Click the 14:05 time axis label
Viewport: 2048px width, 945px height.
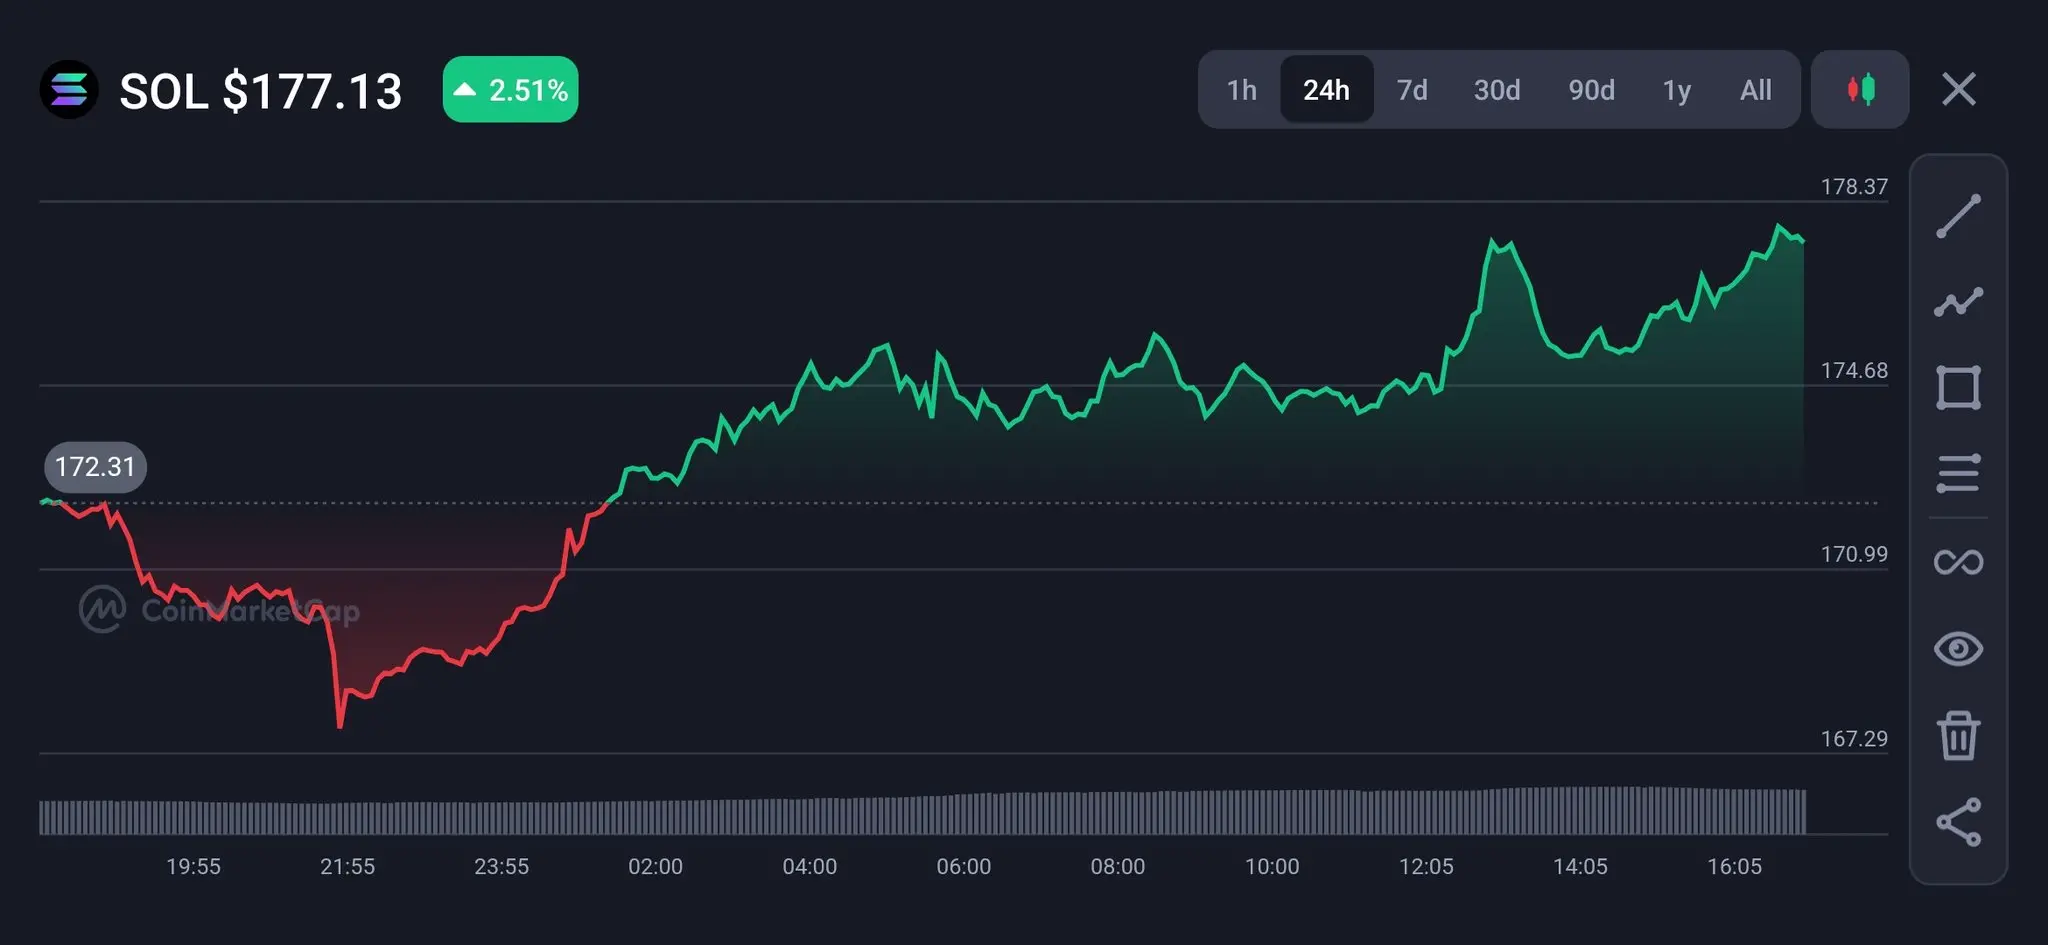pyautogui.click(x=1580, y=867)
